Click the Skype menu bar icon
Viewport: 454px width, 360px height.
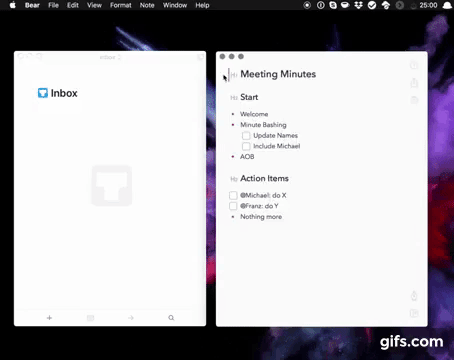click(x=333, y=5)
